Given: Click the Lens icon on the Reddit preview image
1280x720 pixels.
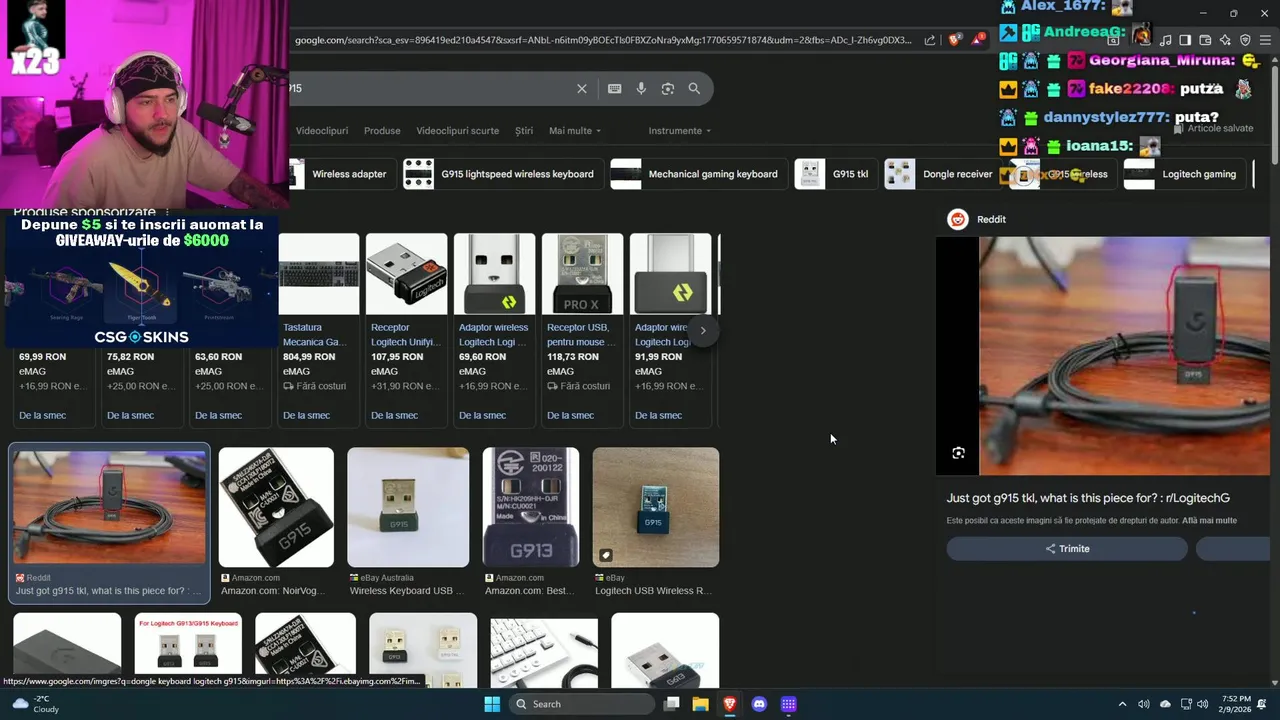Looking at the screenshot, I should 958,453.
